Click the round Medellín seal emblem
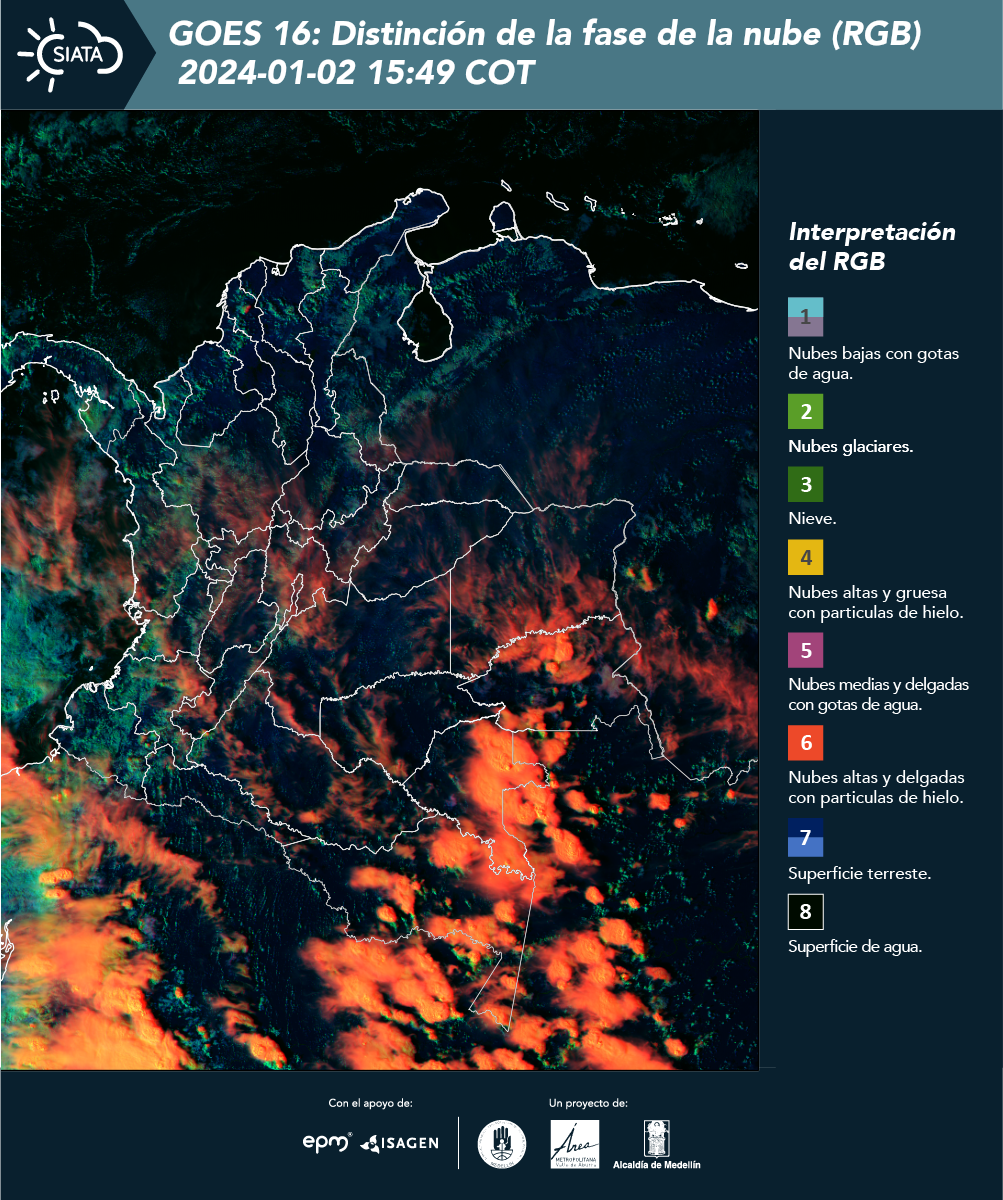The height and width of the screenshot is (1200, 1003). tap(502, 1143)
